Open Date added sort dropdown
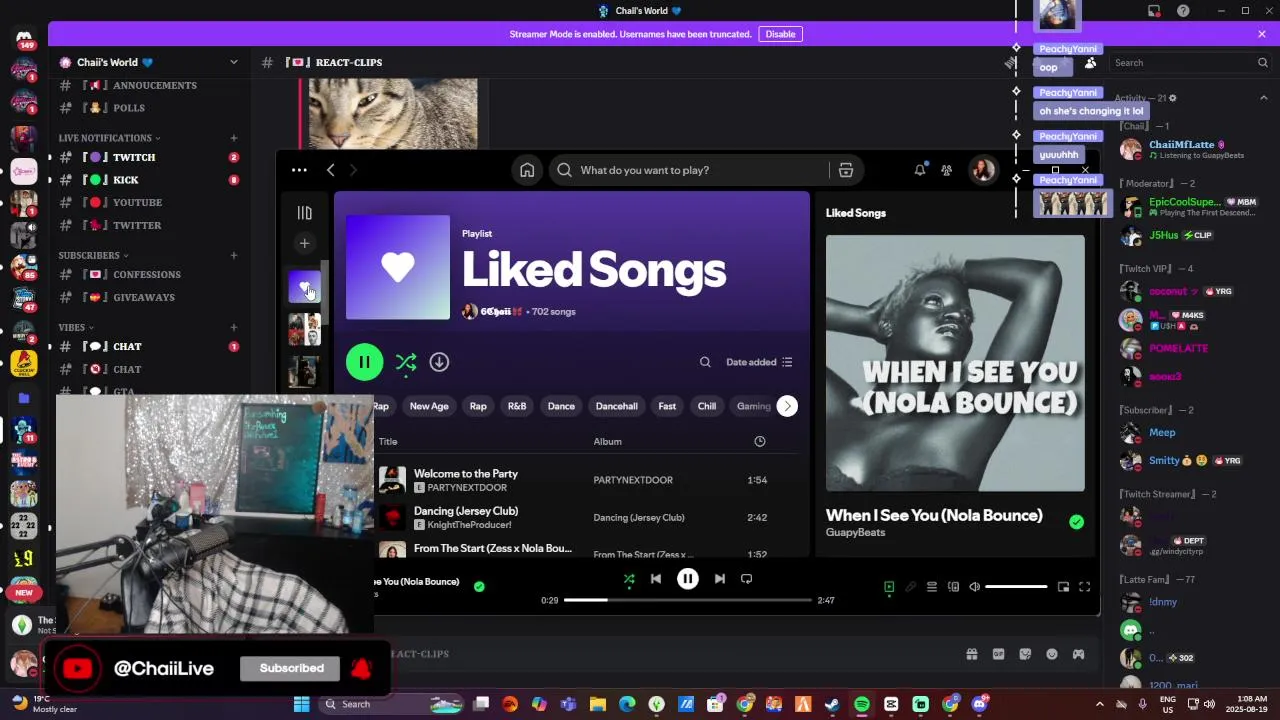 tap(759, 362)
